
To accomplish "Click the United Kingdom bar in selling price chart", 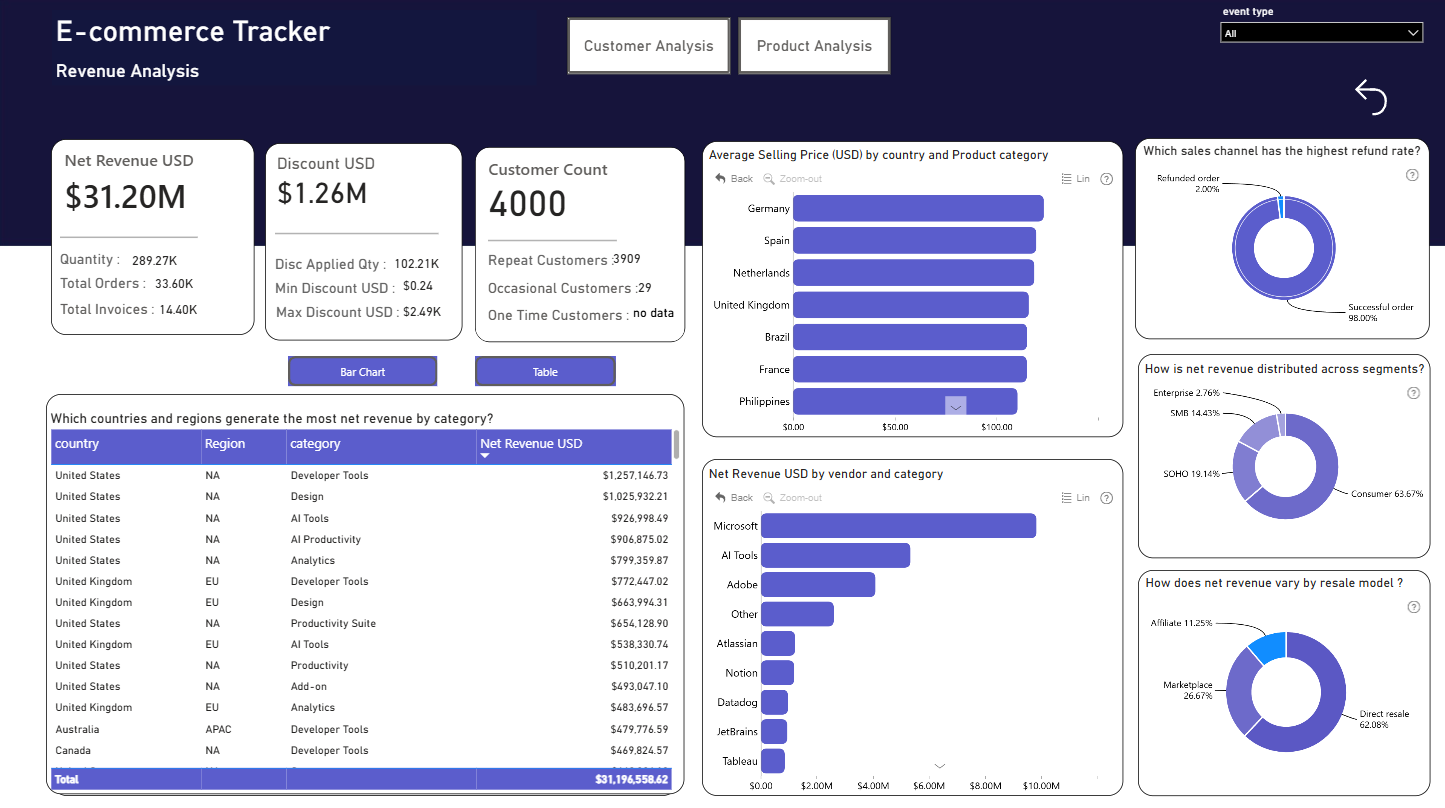I will click(x=911, y=305).
